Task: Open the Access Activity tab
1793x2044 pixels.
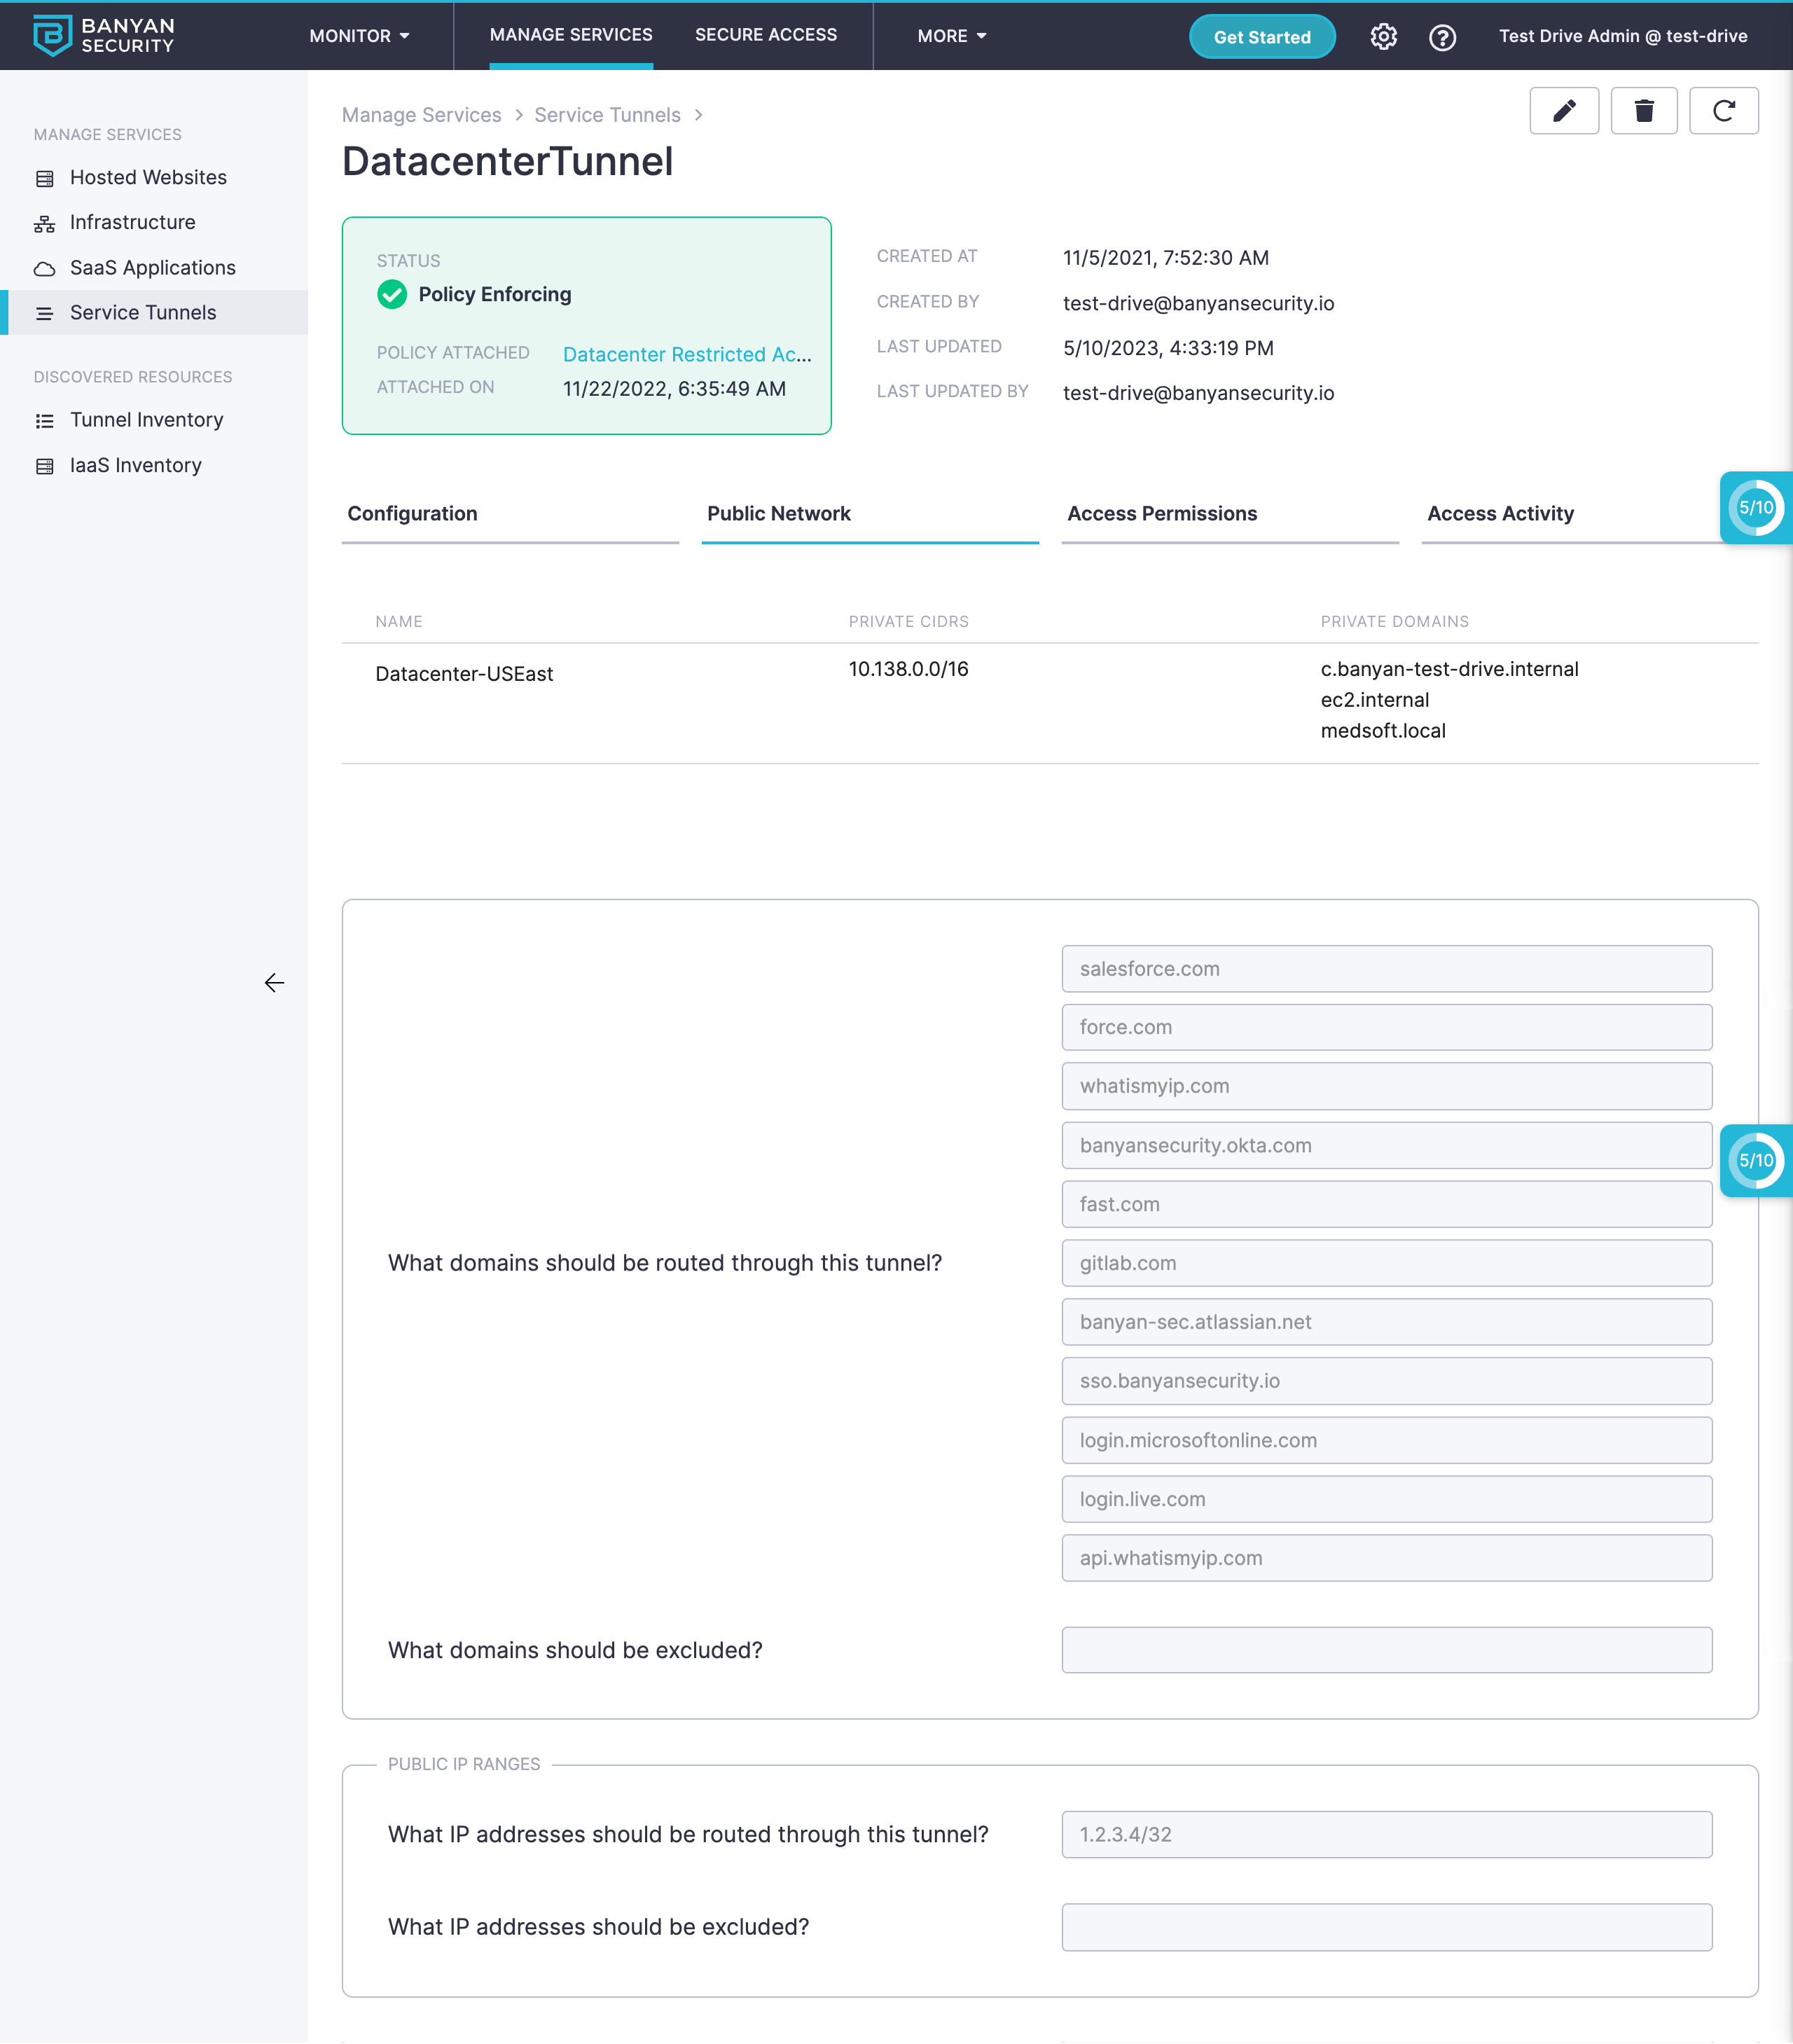Action: click(x=1499, y=514)
